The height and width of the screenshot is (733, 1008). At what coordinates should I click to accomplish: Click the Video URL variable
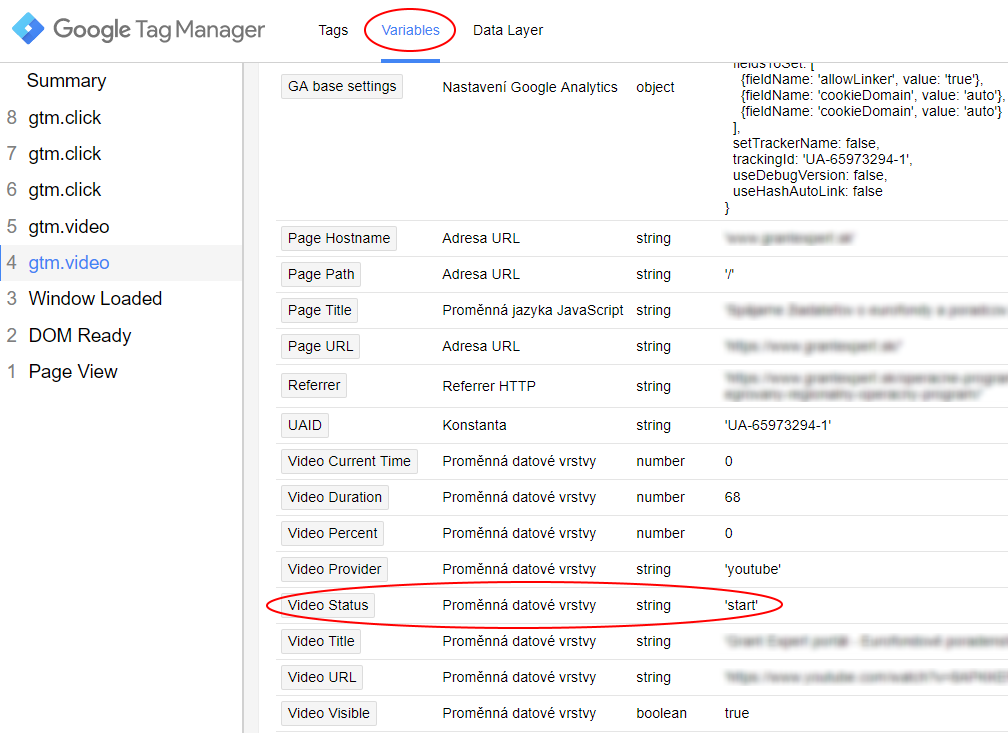pyautogui.click(x=321, y=677)
